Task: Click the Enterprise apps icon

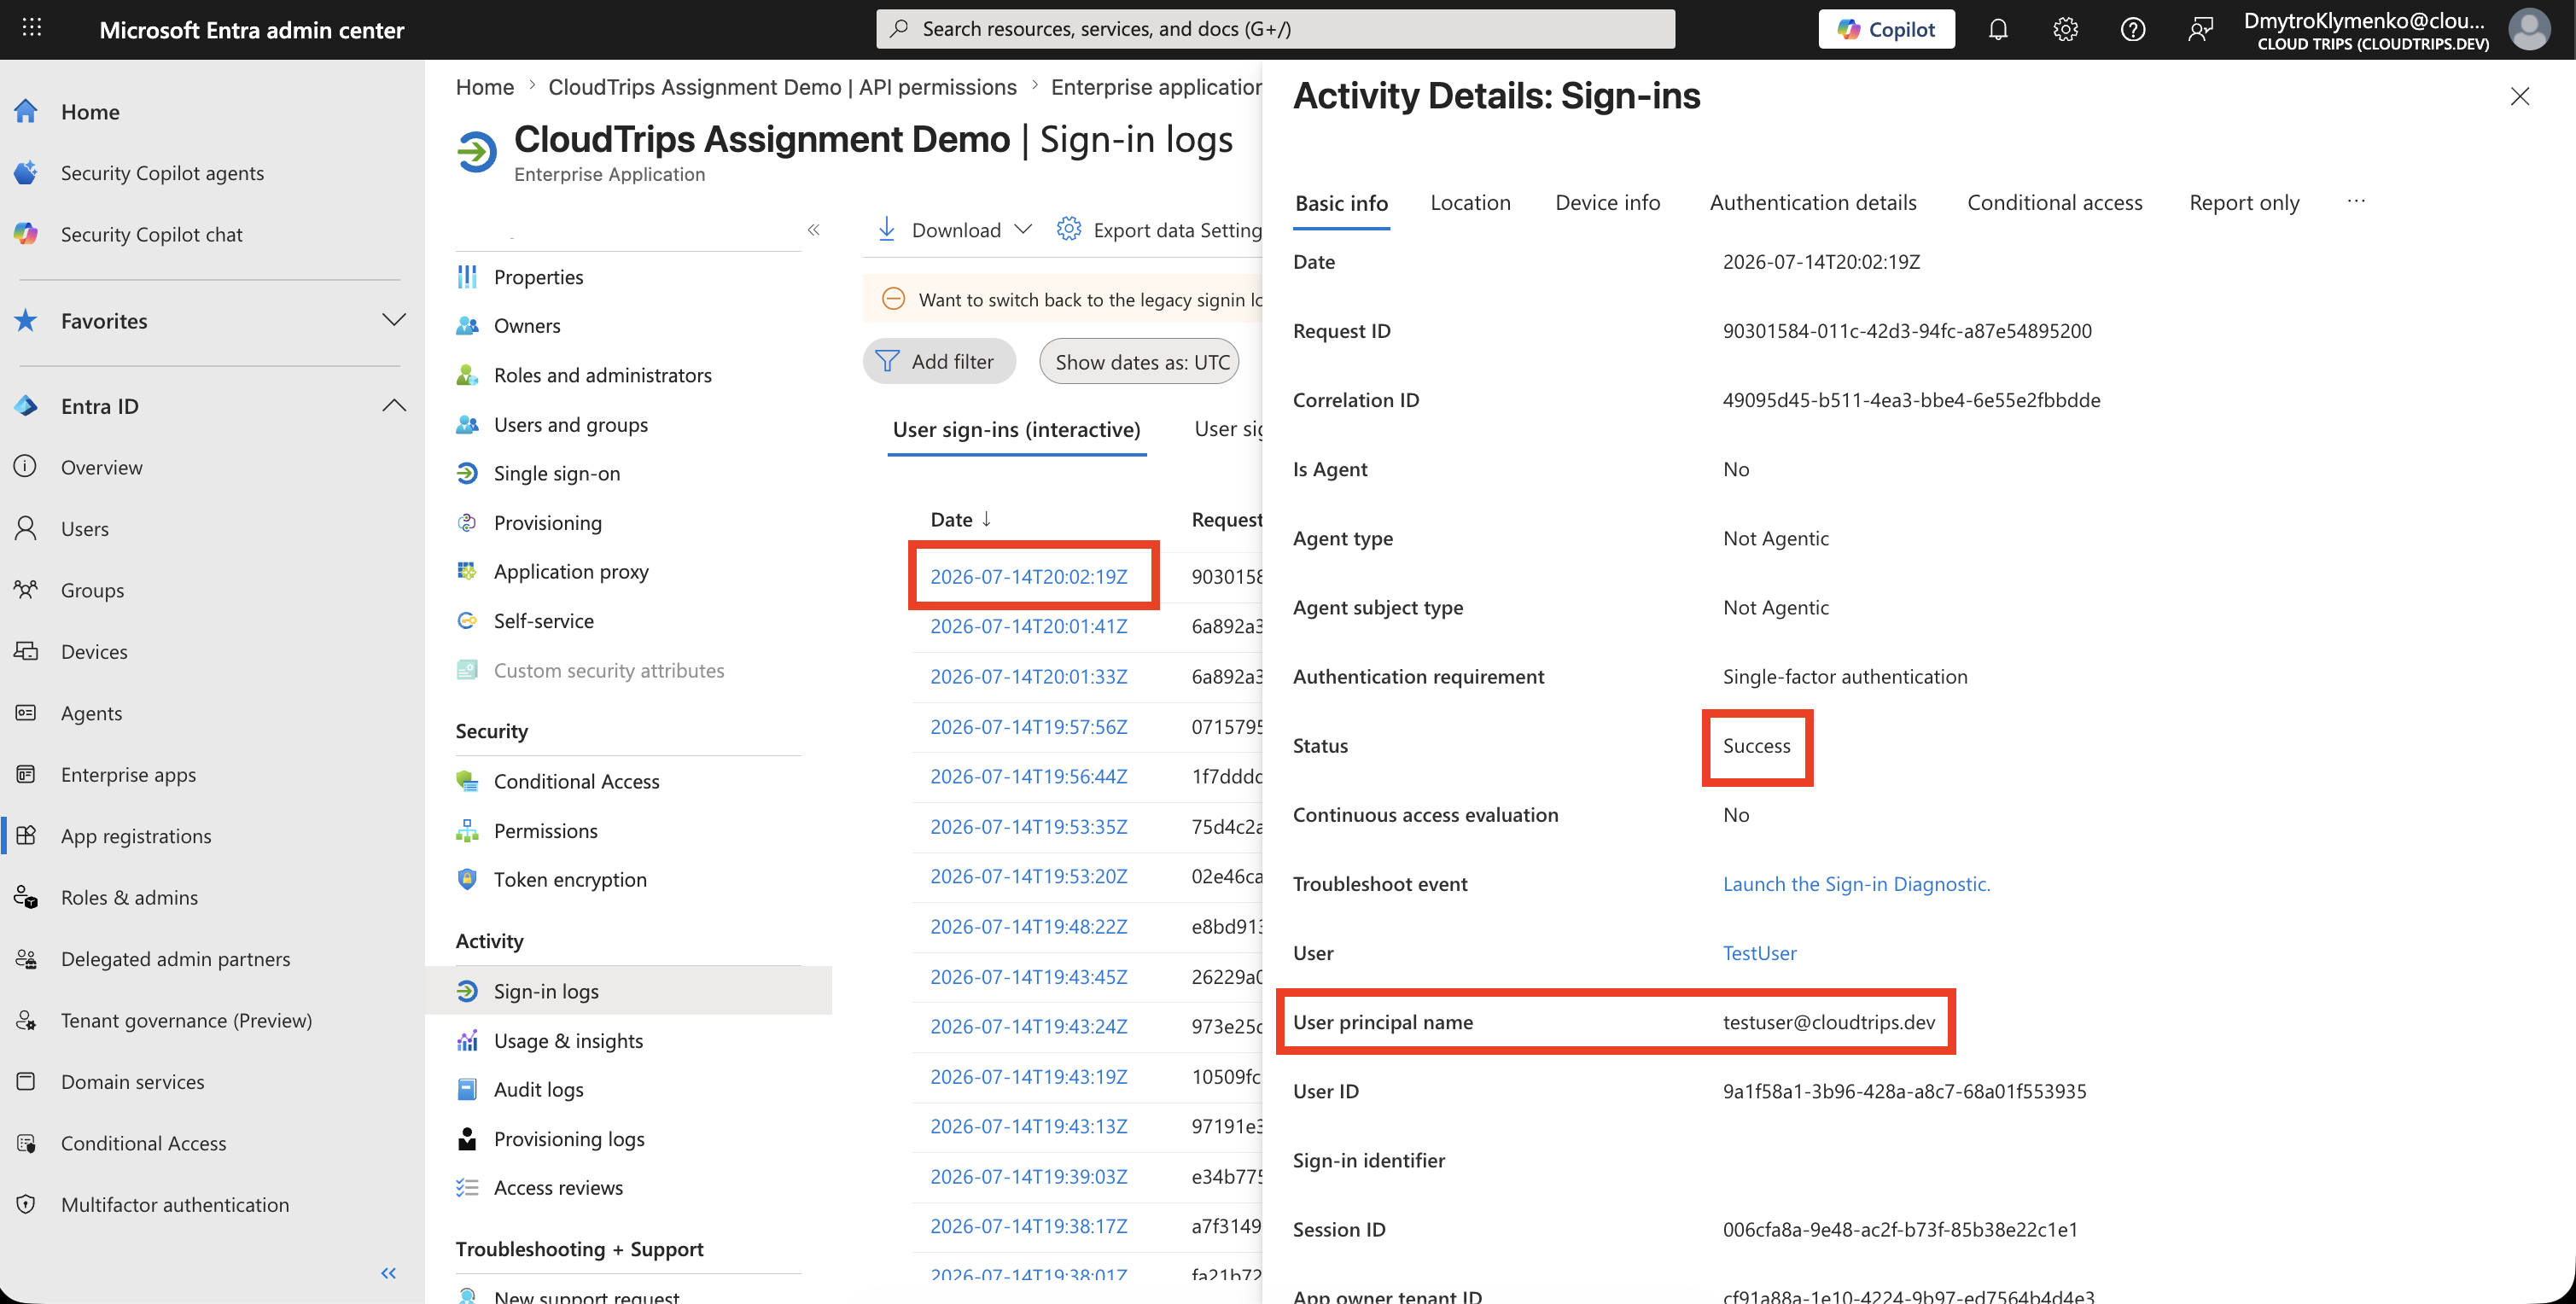Action: 26,773
